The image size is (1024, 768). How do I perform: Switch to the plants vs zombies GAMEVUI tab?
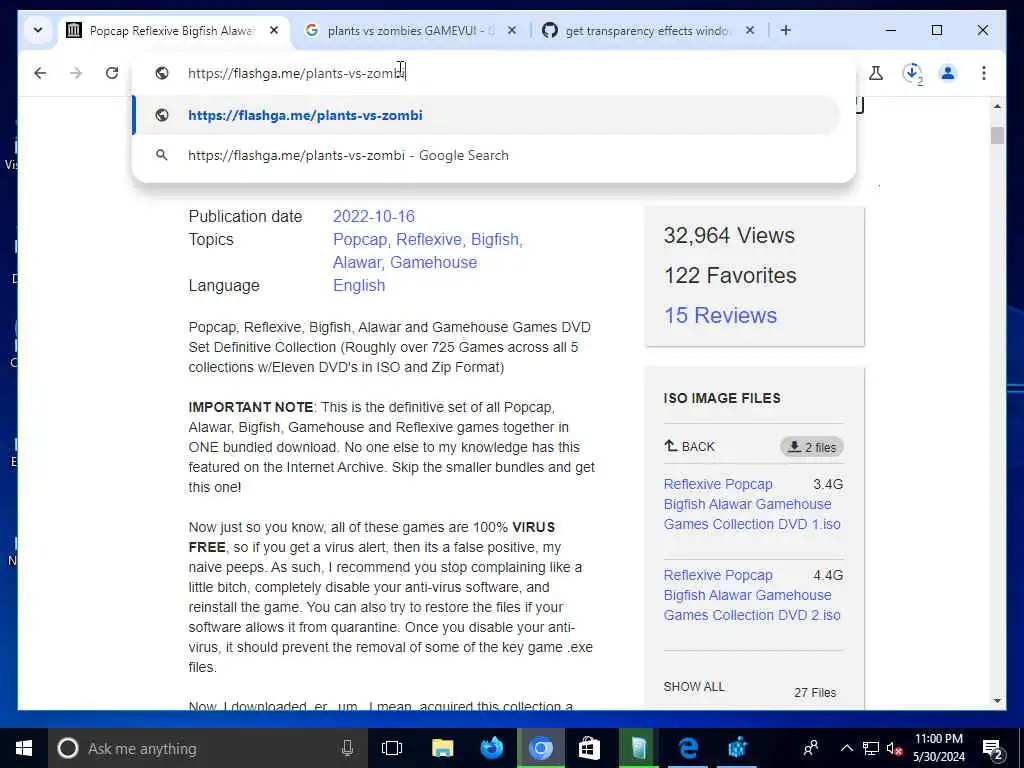click(411, 31)
